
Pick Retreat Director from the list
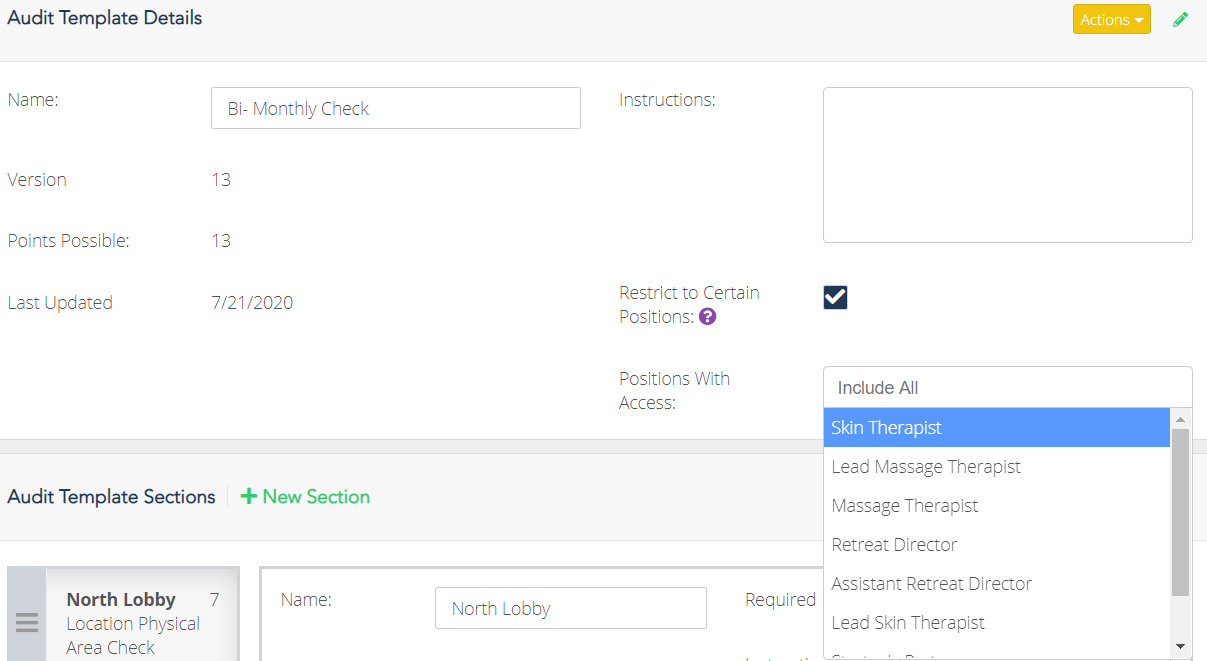[997, 544]
